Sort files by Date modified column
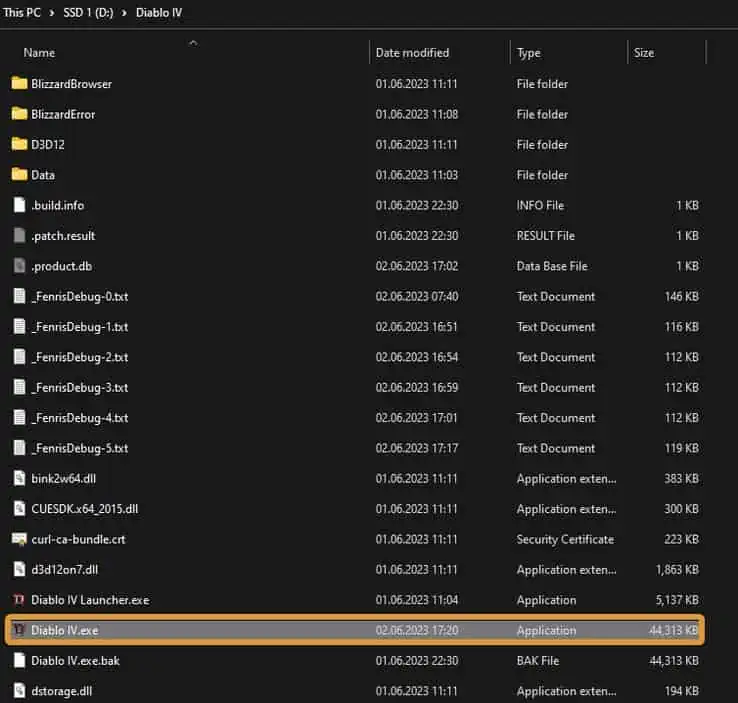The width and height of the screenshot is (738, 703). [x=412, y=53]
